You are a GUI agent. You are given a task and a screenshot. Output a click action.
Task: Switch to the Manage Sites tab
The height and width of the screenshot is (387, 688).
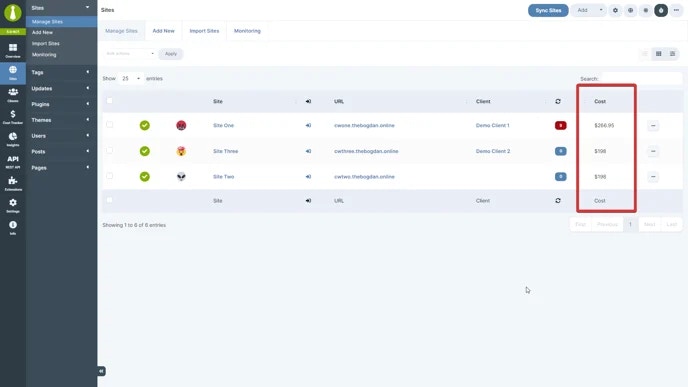pos(122,31)
